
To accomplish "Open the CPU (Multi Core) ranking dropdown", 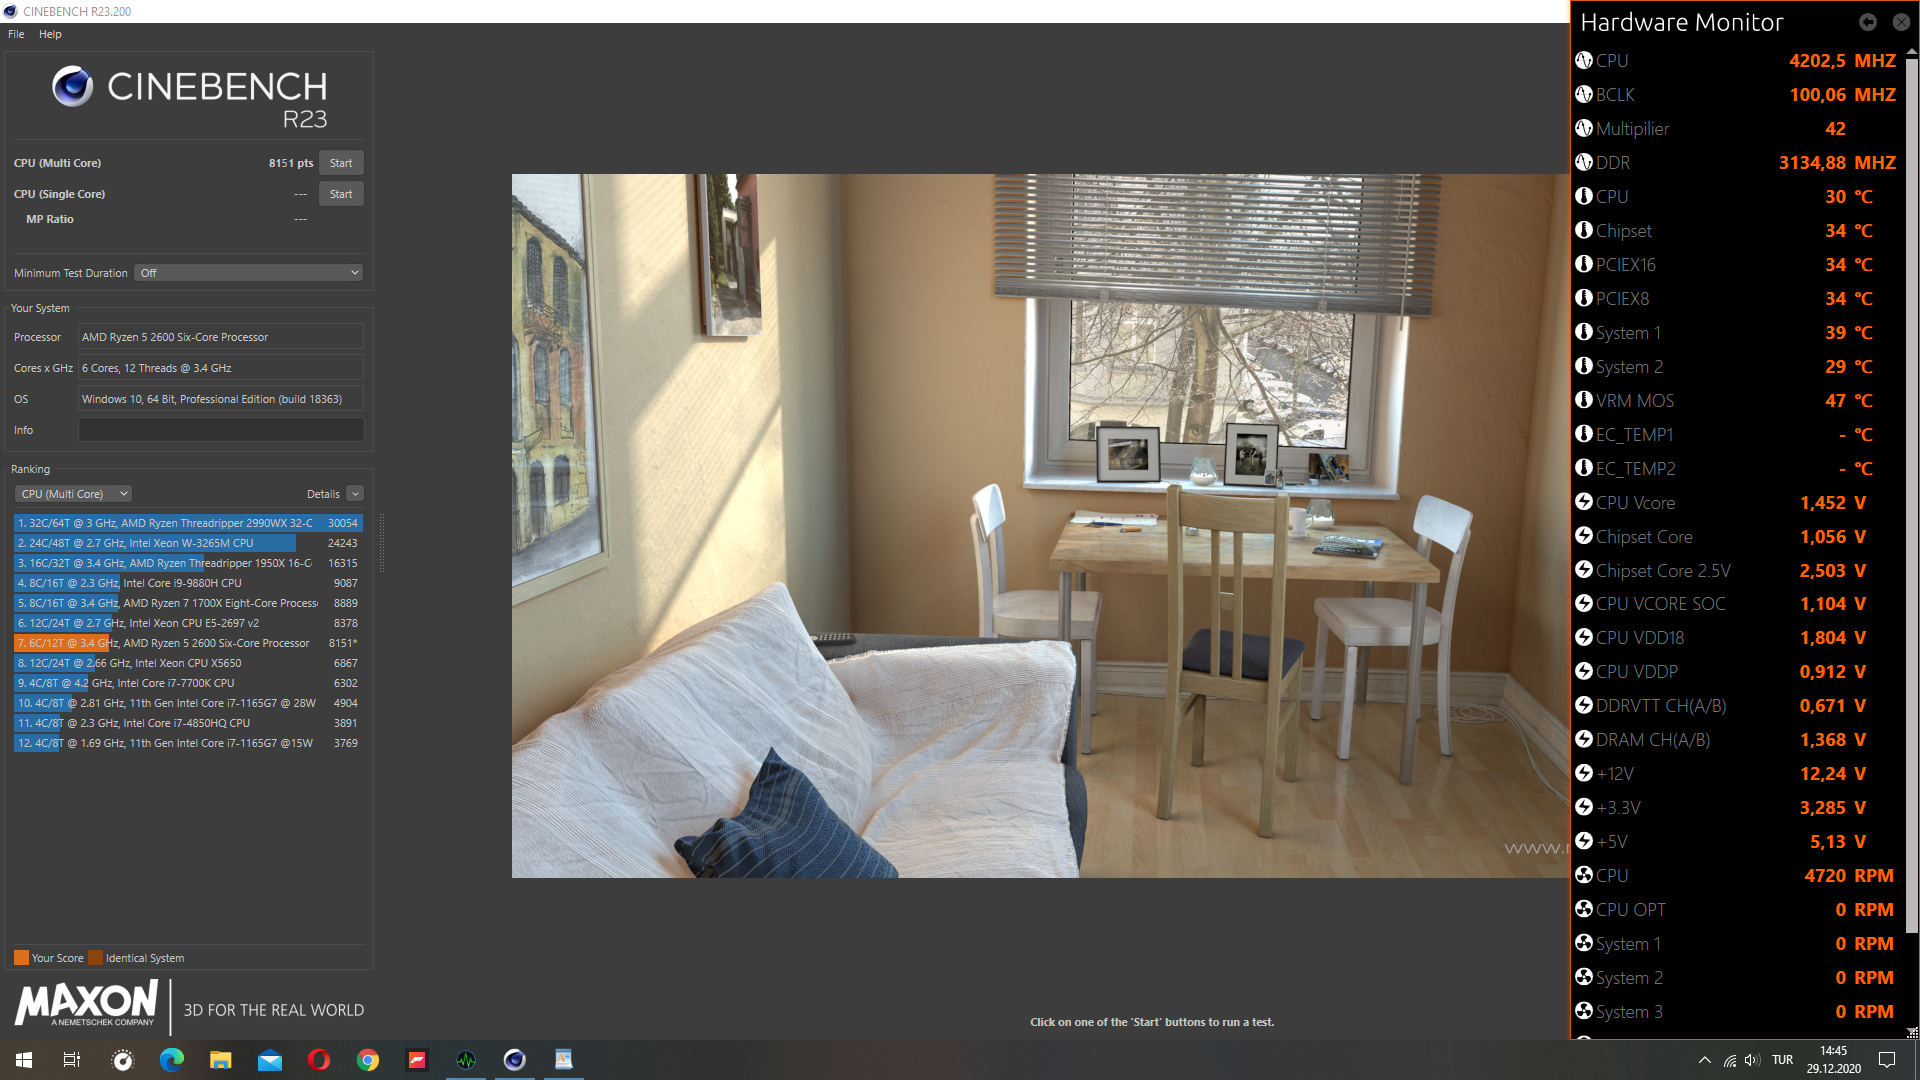I will coord(73,494).
